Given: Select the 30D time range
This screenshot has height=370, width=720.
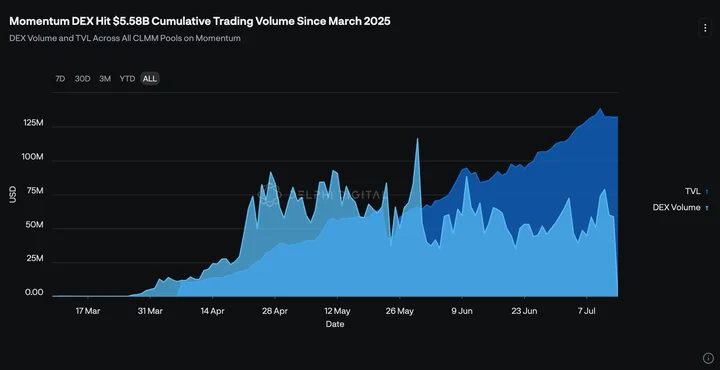Looking at the screenshot, I should tap(83, 78).
